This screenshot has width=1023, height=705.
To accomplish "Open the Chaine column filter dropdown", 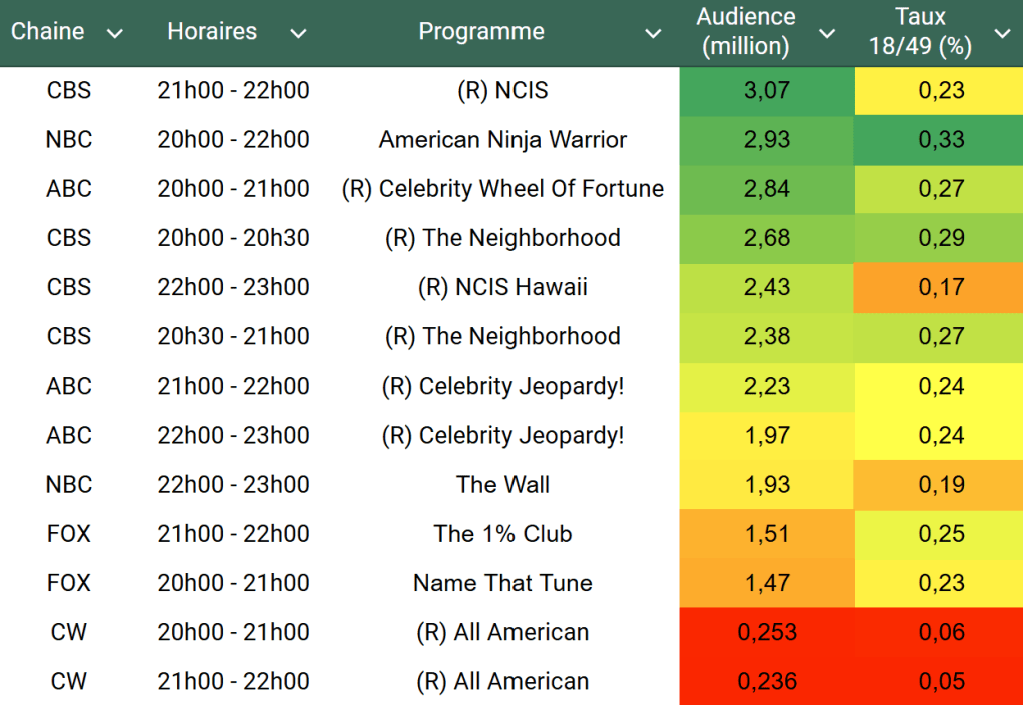I will pyautogui.click(x=115, y=34).
